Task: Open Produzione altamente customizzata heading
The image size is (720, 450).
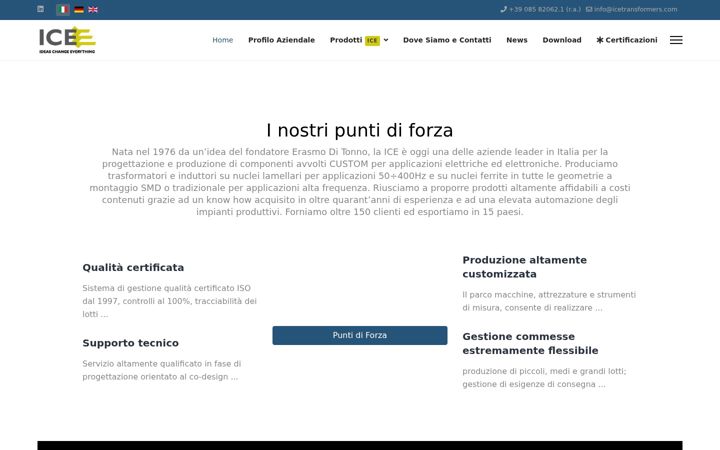Action: (524, 267)
